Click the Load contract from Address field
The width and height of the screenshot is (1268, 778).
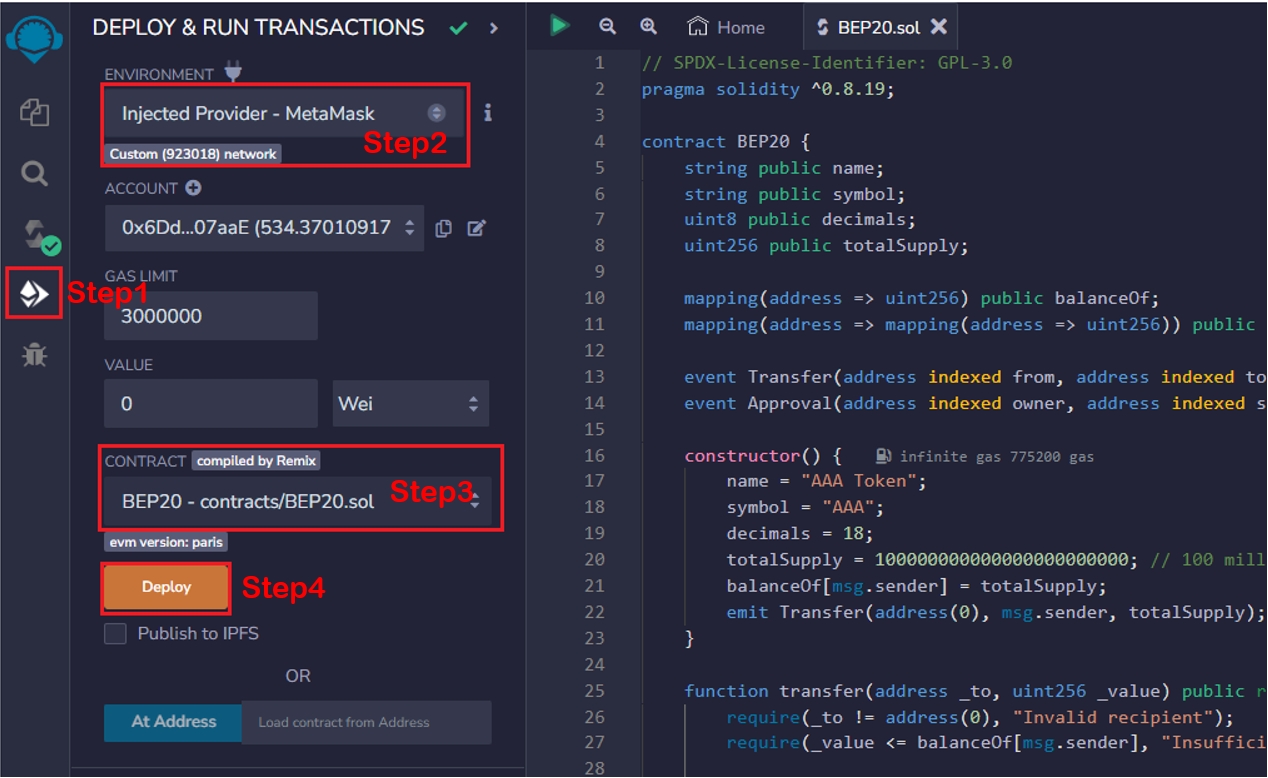(366, 722)
